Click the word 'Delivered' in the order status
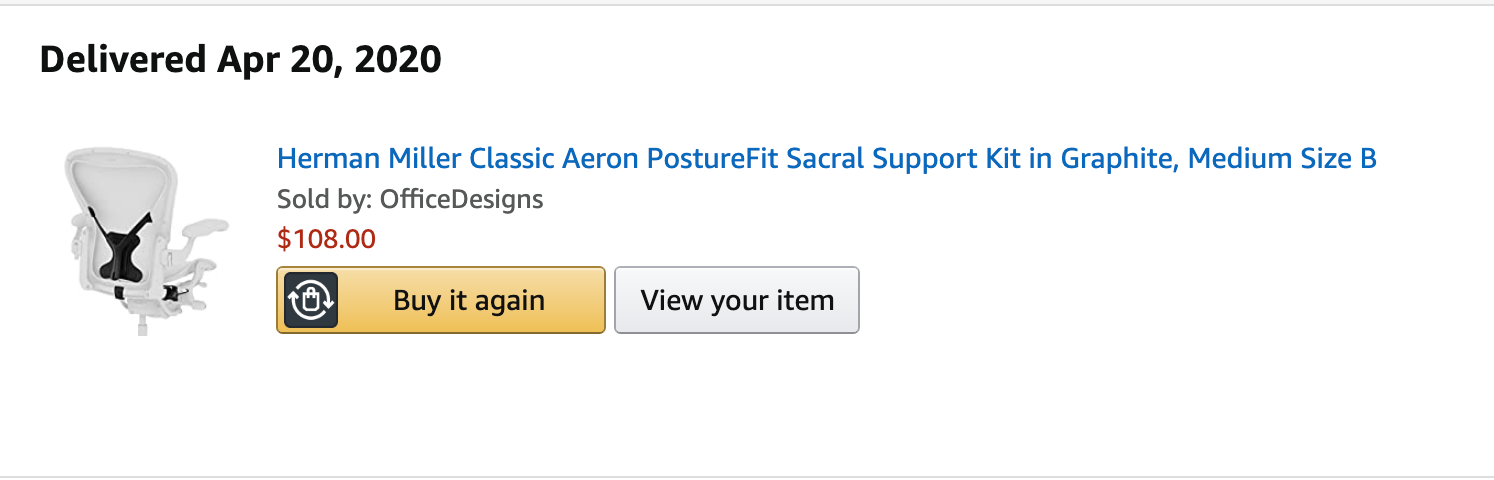This screenshot has height=480, width=1494. point(123,60)
